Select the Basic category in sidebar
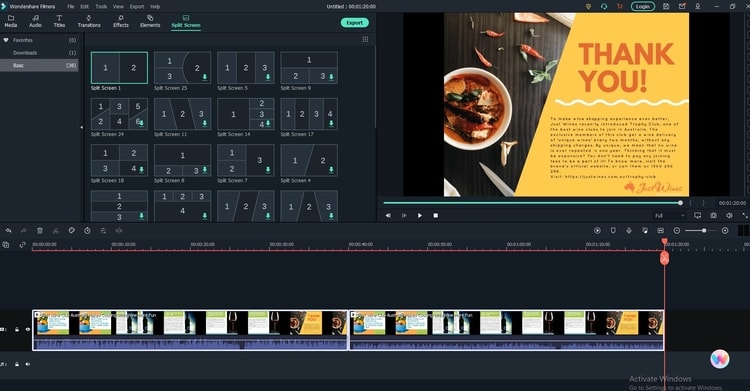The width and height of the screenshot is (750, 391). click(x=39, y=66)
